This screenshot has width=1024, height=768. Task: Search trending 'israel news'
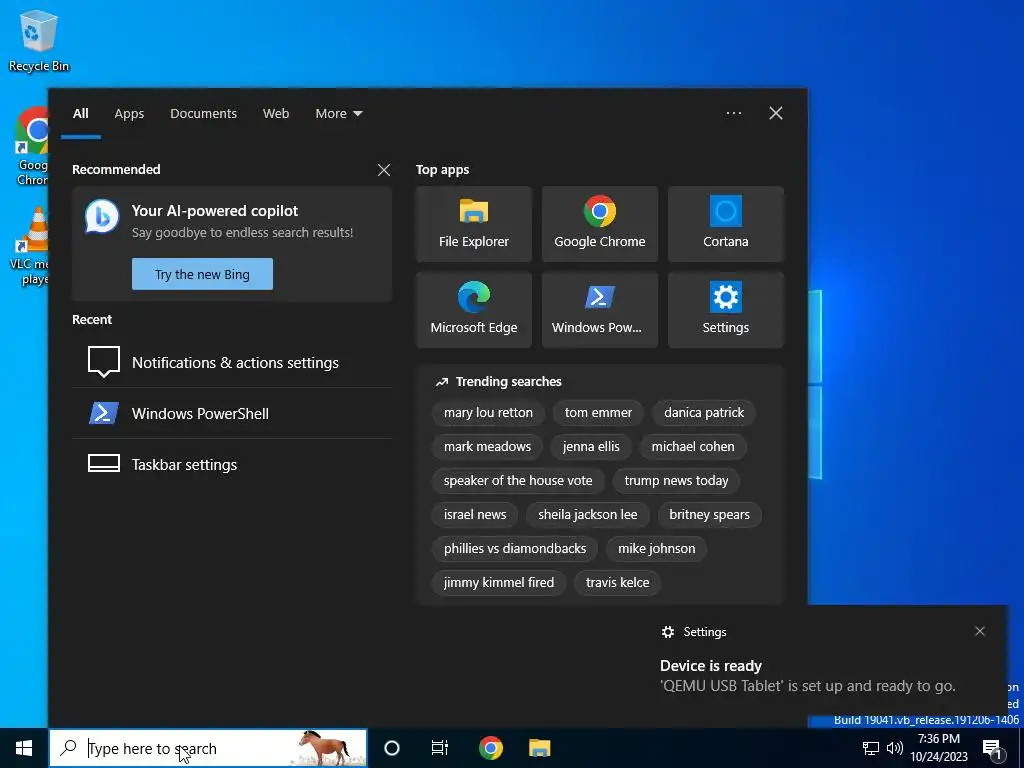(475, 515)
